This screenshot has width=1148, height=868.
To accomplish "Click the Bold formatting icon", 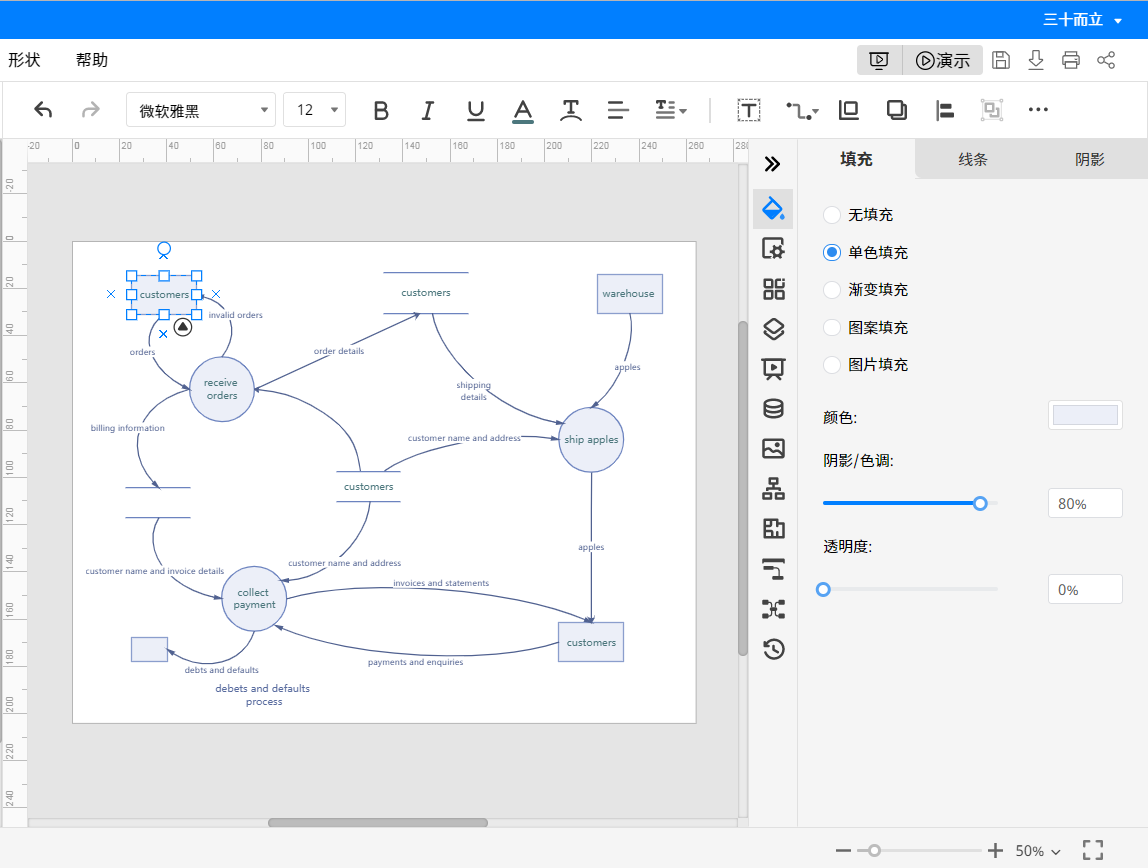I will point(380,111).
